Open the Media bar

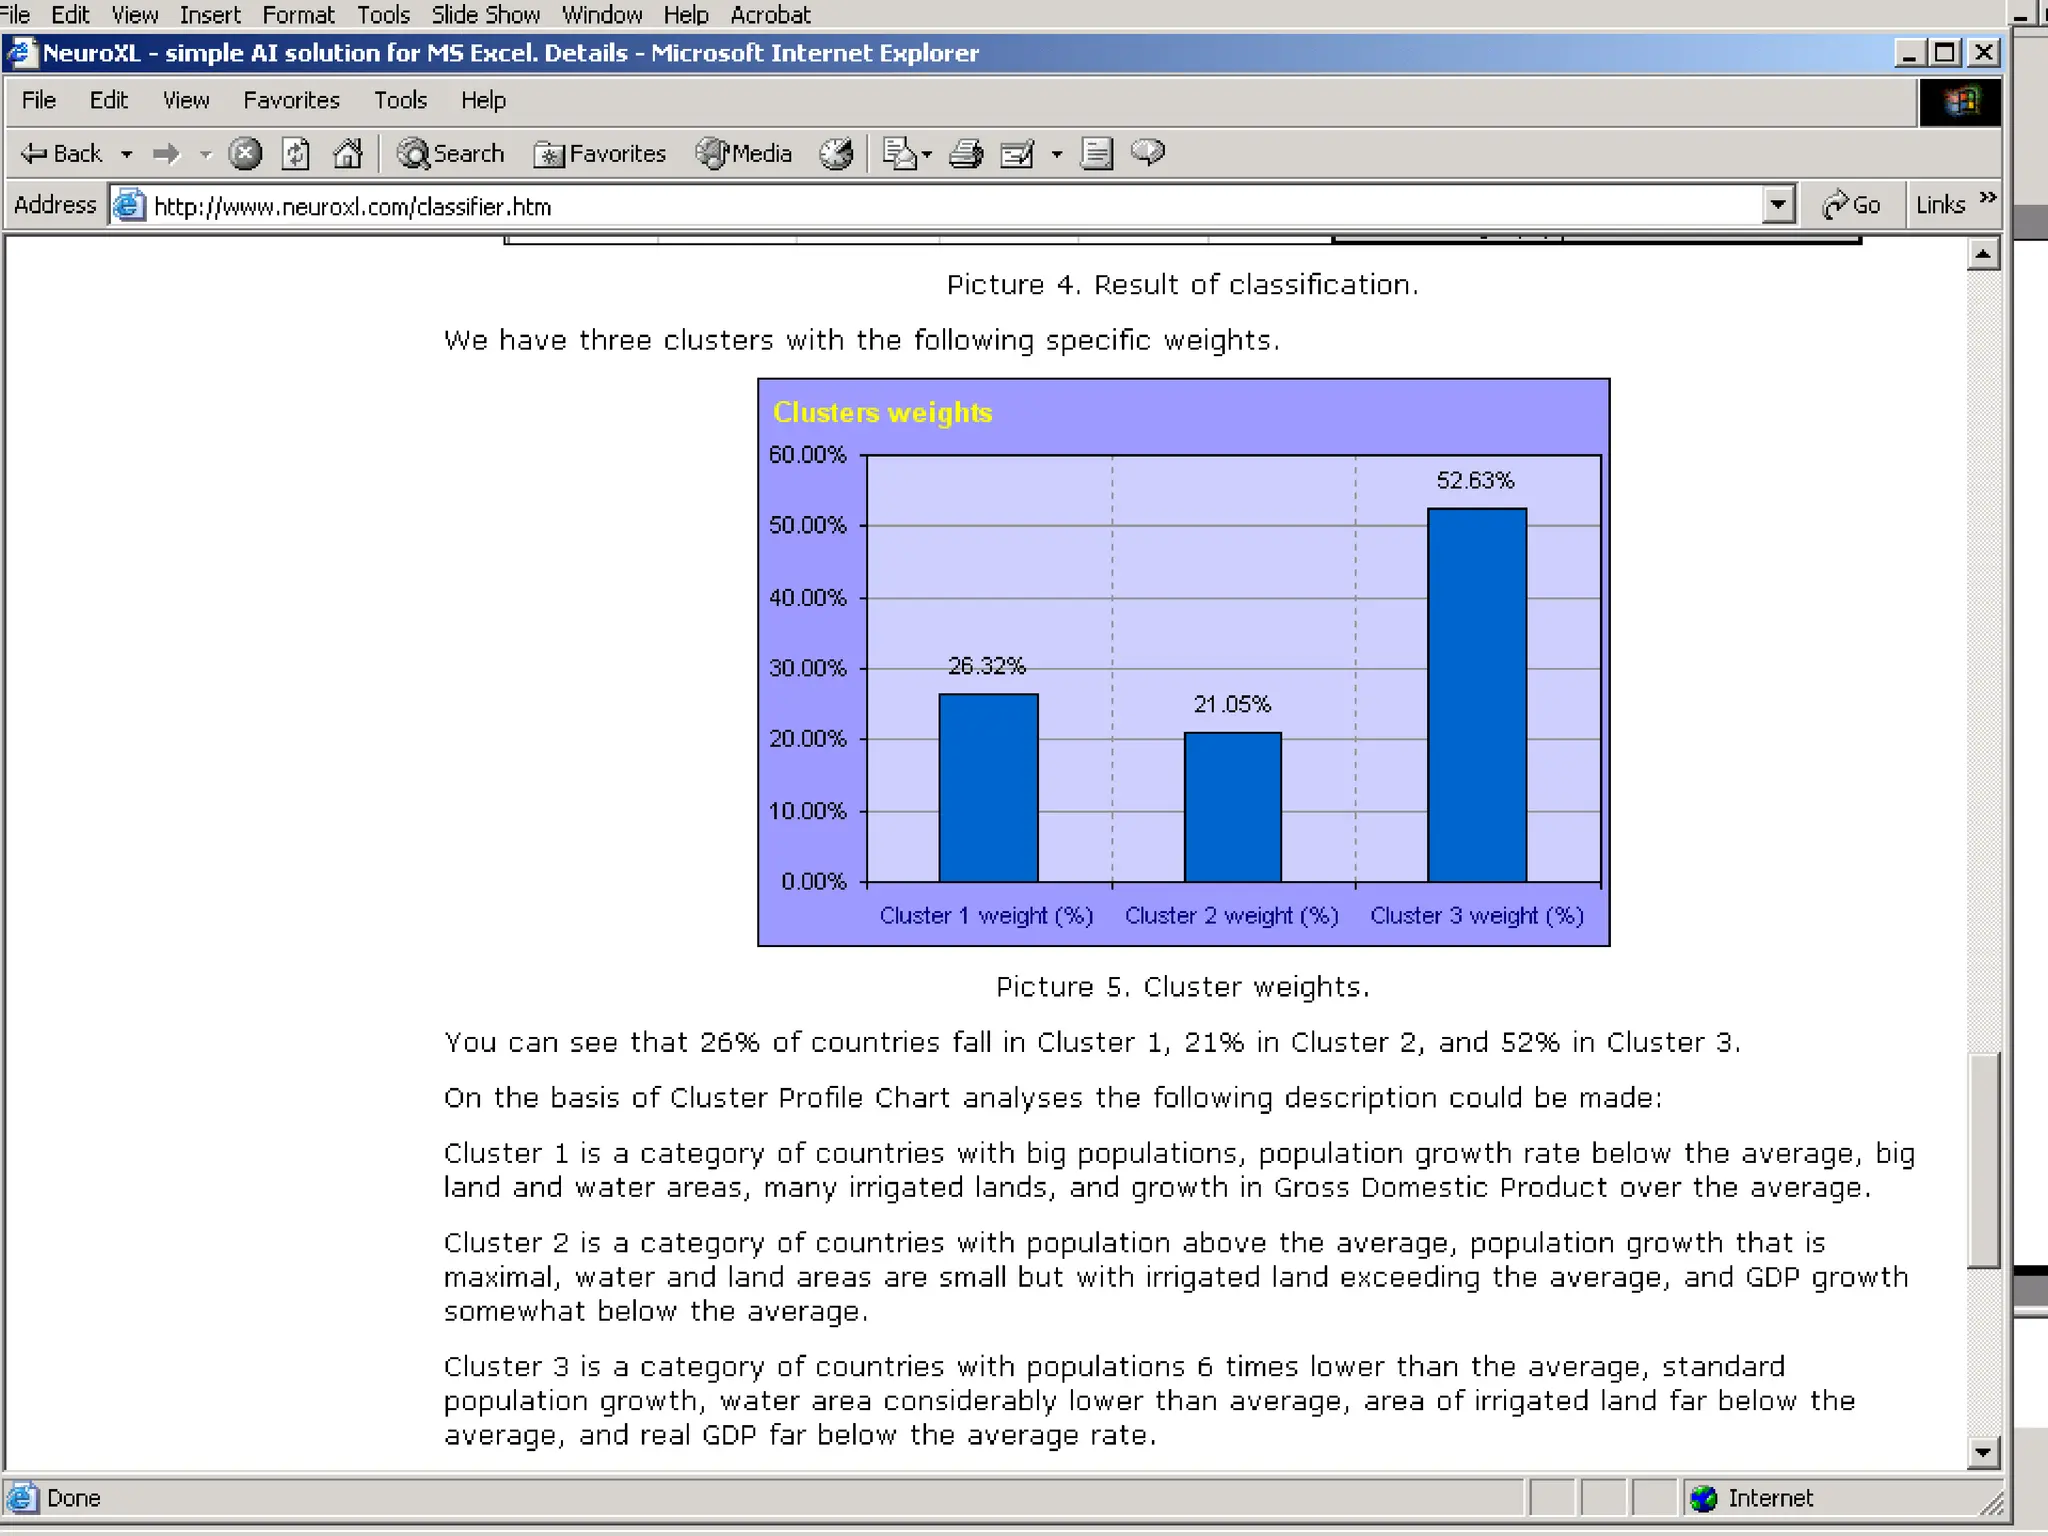[x=744, y=153]
